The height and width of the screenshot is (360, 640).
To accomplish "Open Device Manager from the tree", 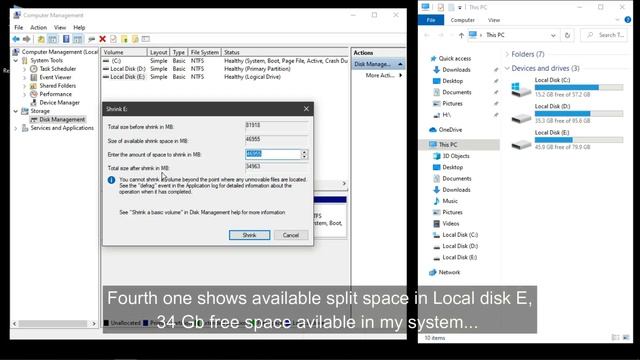I will [60, 103].
